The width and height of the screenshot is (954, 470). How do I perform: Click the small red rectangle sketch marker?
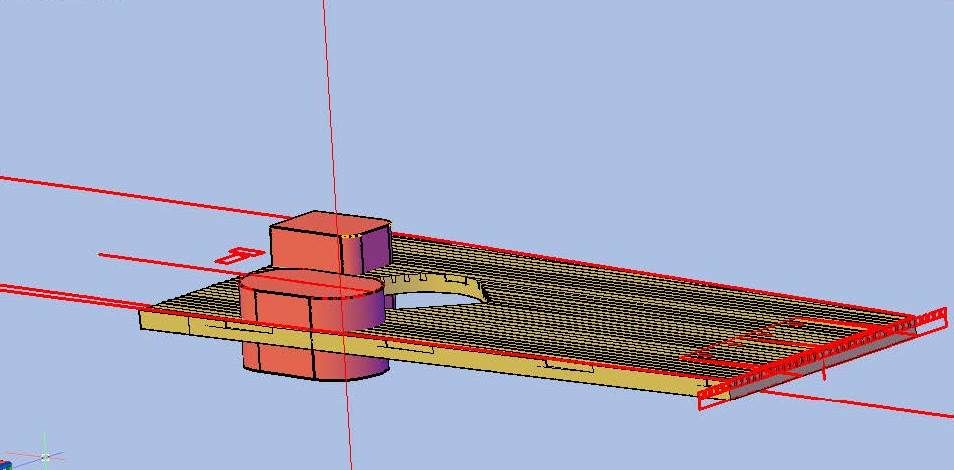click(x=235, y=256)
